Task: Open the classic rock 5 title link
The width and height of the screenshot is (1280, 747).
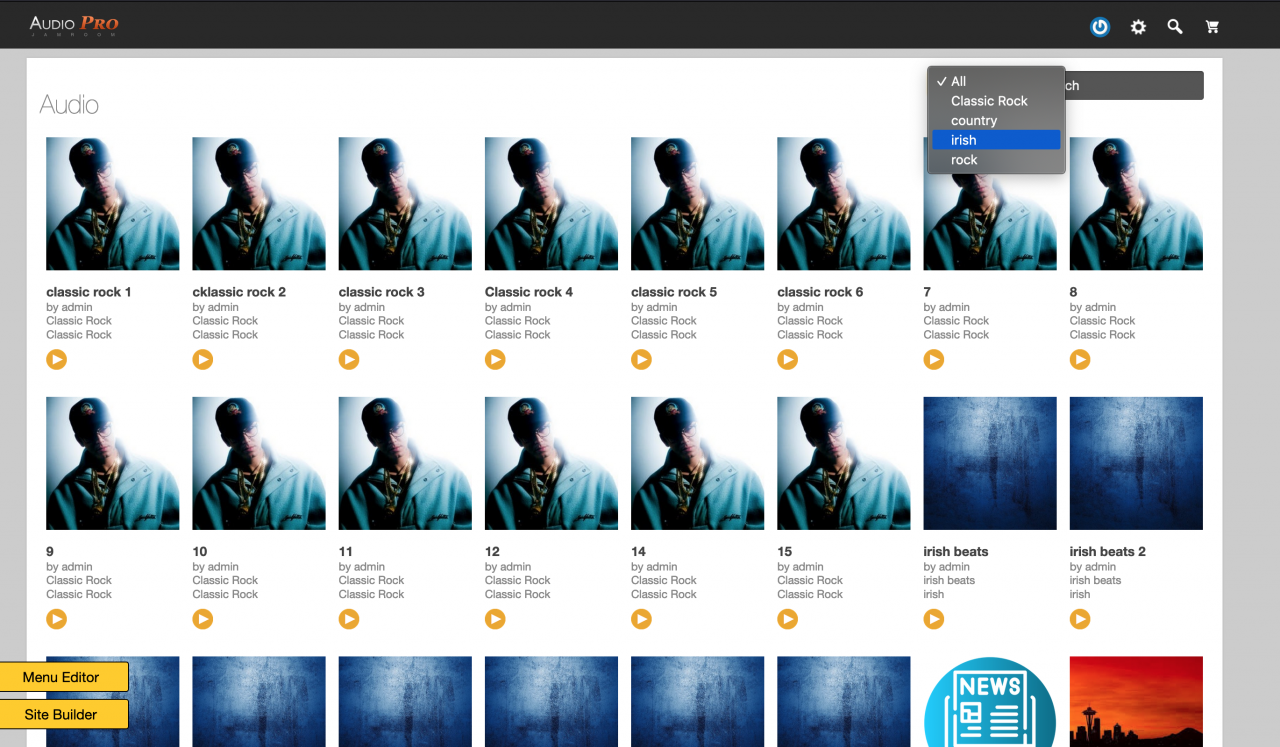Action: tap(673, 292)
